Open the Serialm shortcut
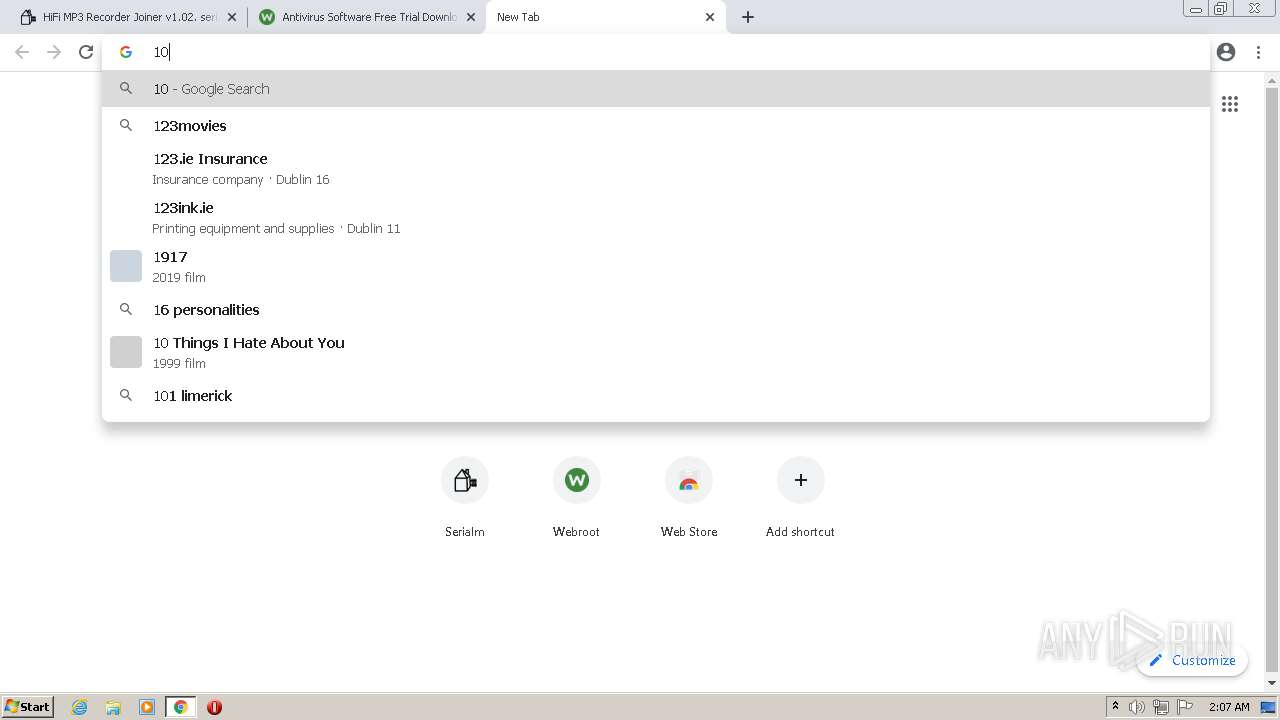 click(x=465, y=497)
